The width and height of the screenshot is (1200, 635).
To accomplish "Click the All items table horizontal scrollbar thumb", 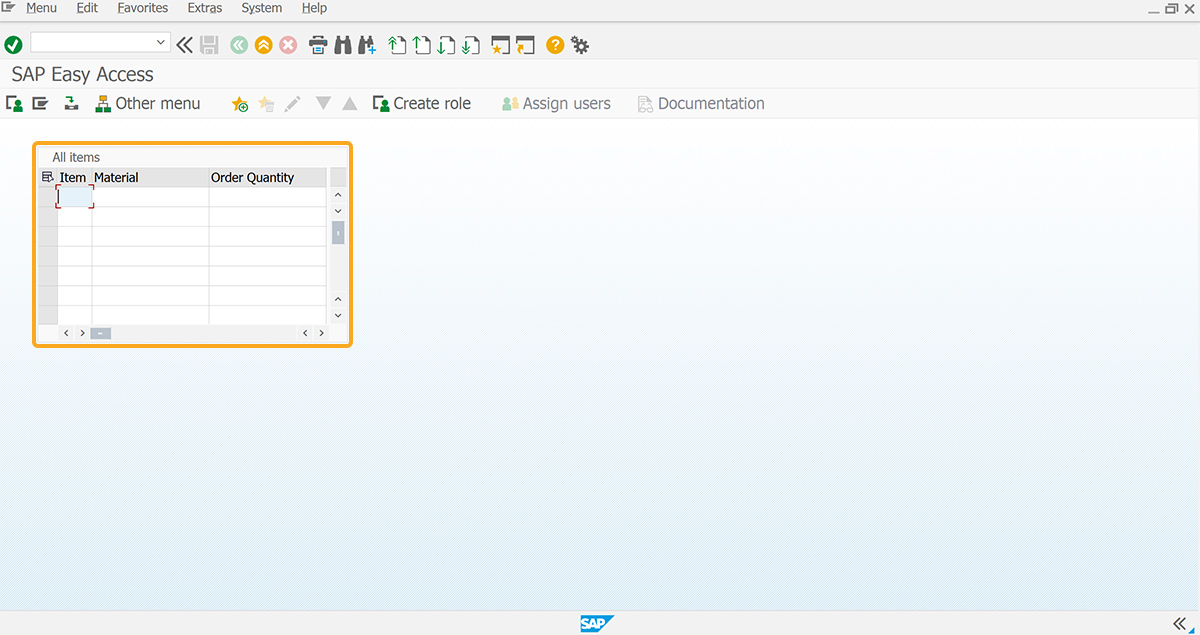I will click(100, 333).
